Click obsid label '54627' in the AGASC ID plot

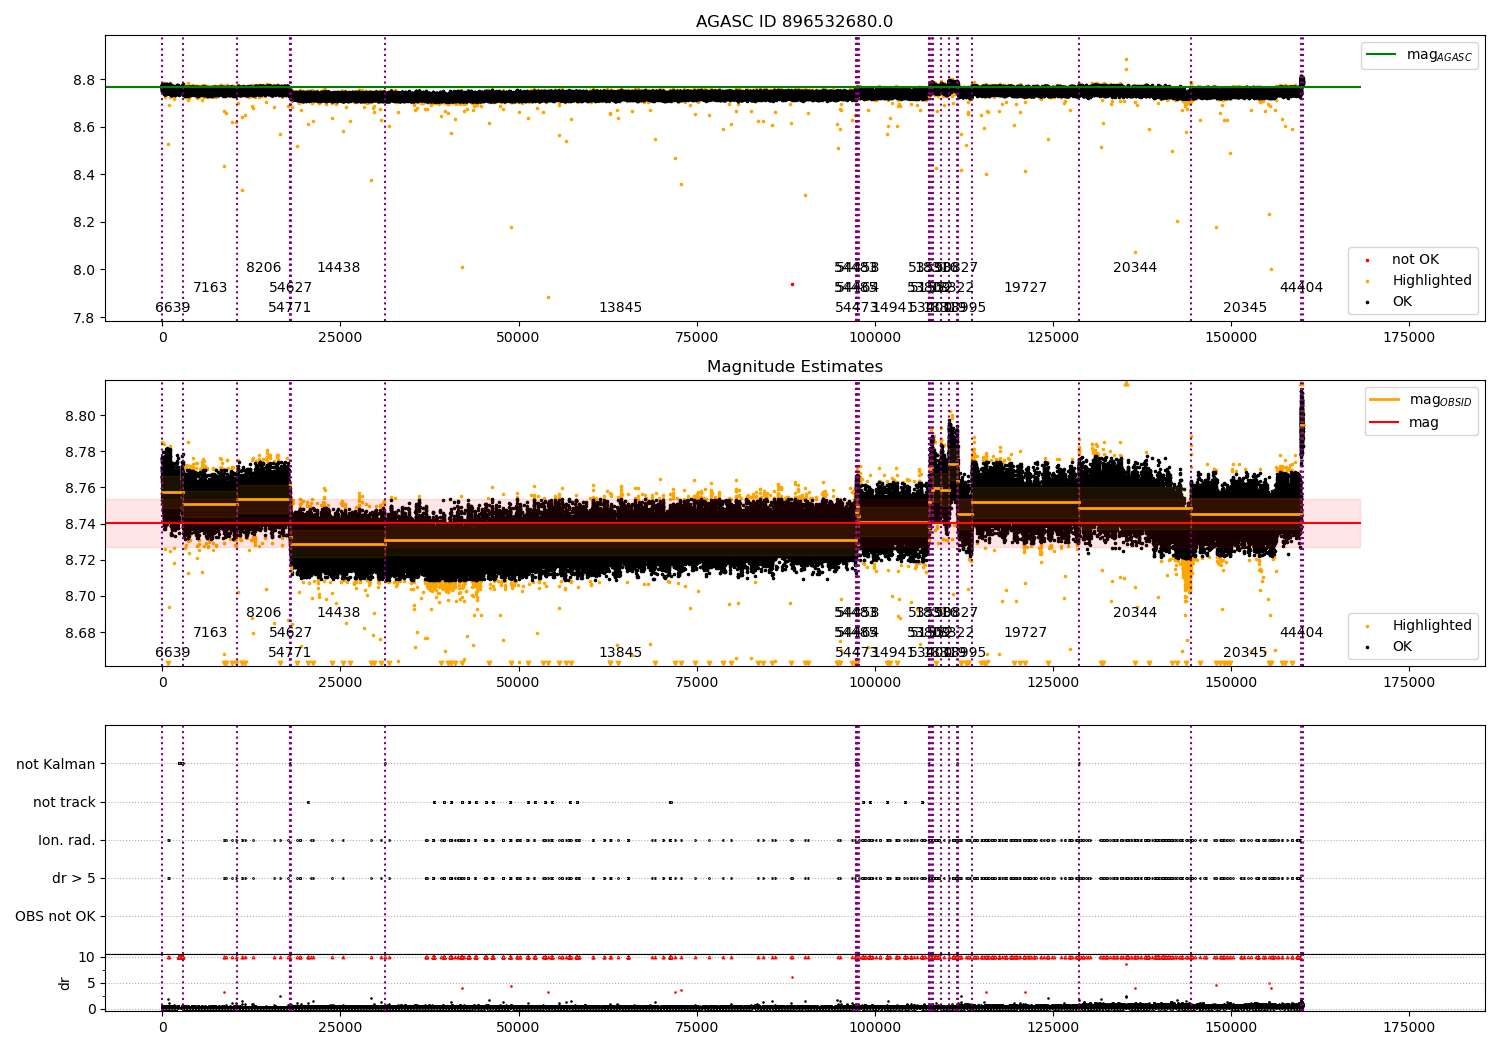[291, 288]
